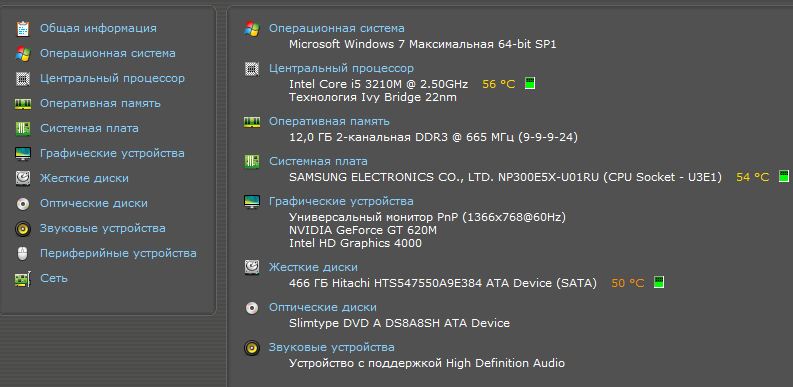Click the Windows flag icon in sidebar
793x387 pixels.
pyautogui.click(x=23, y=54)
